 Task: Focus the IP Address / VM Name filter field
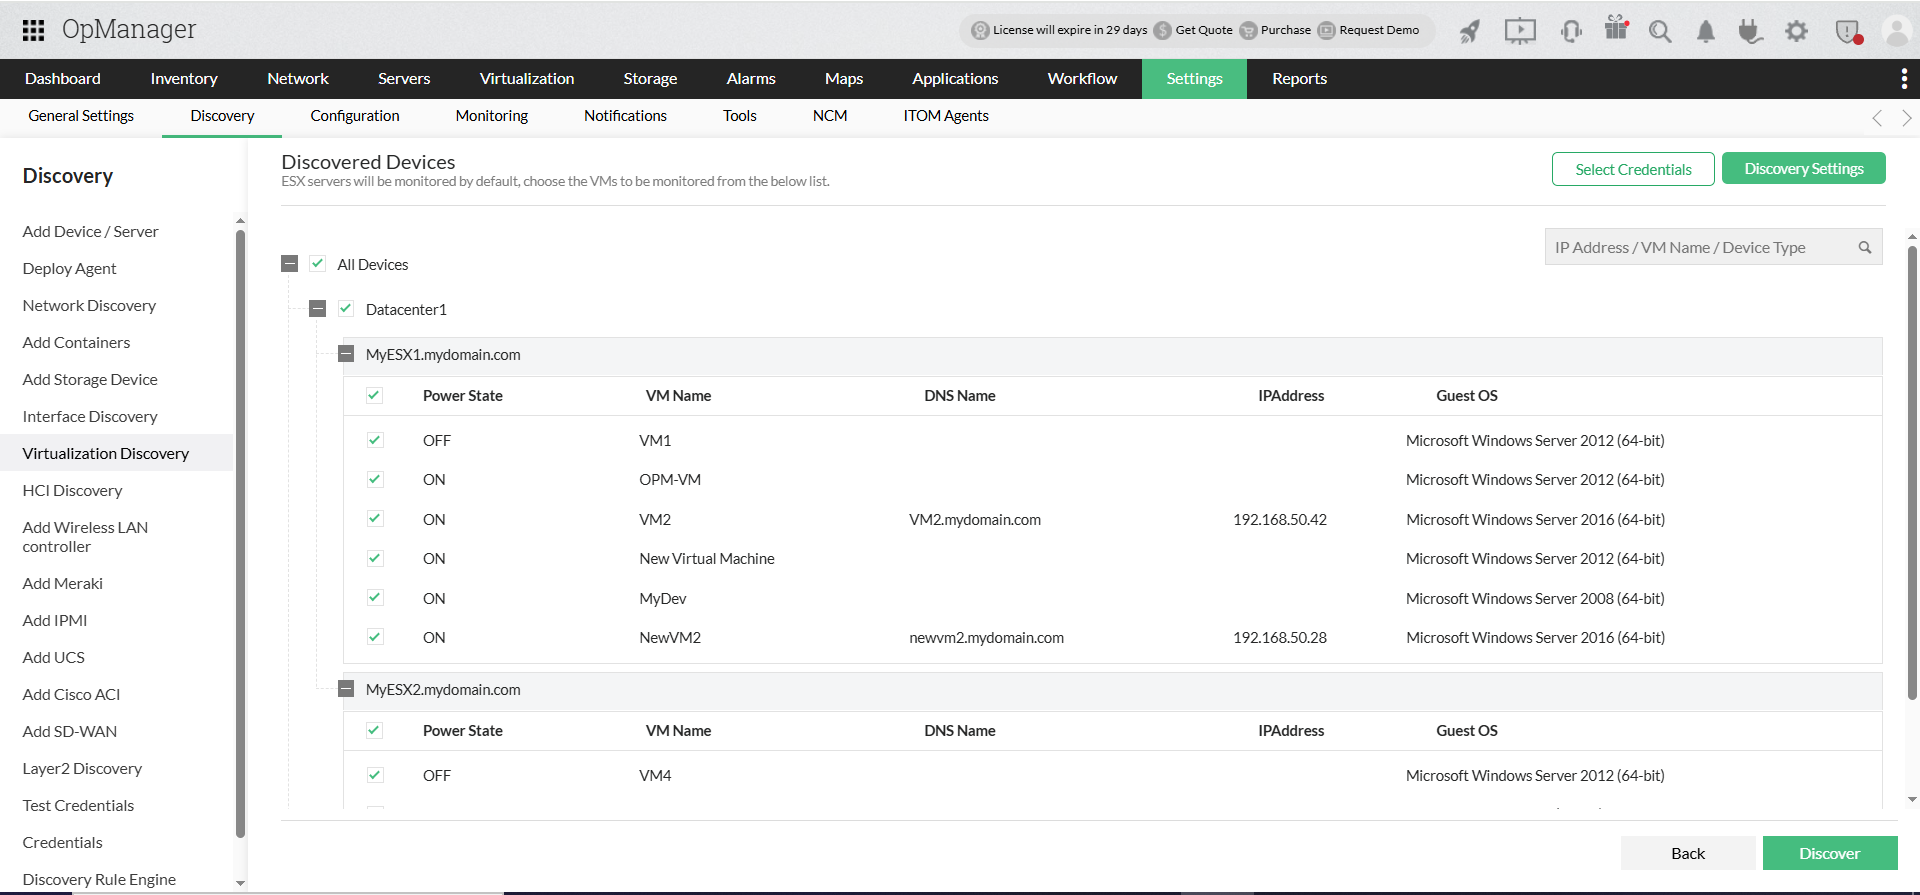(1713, 247)
